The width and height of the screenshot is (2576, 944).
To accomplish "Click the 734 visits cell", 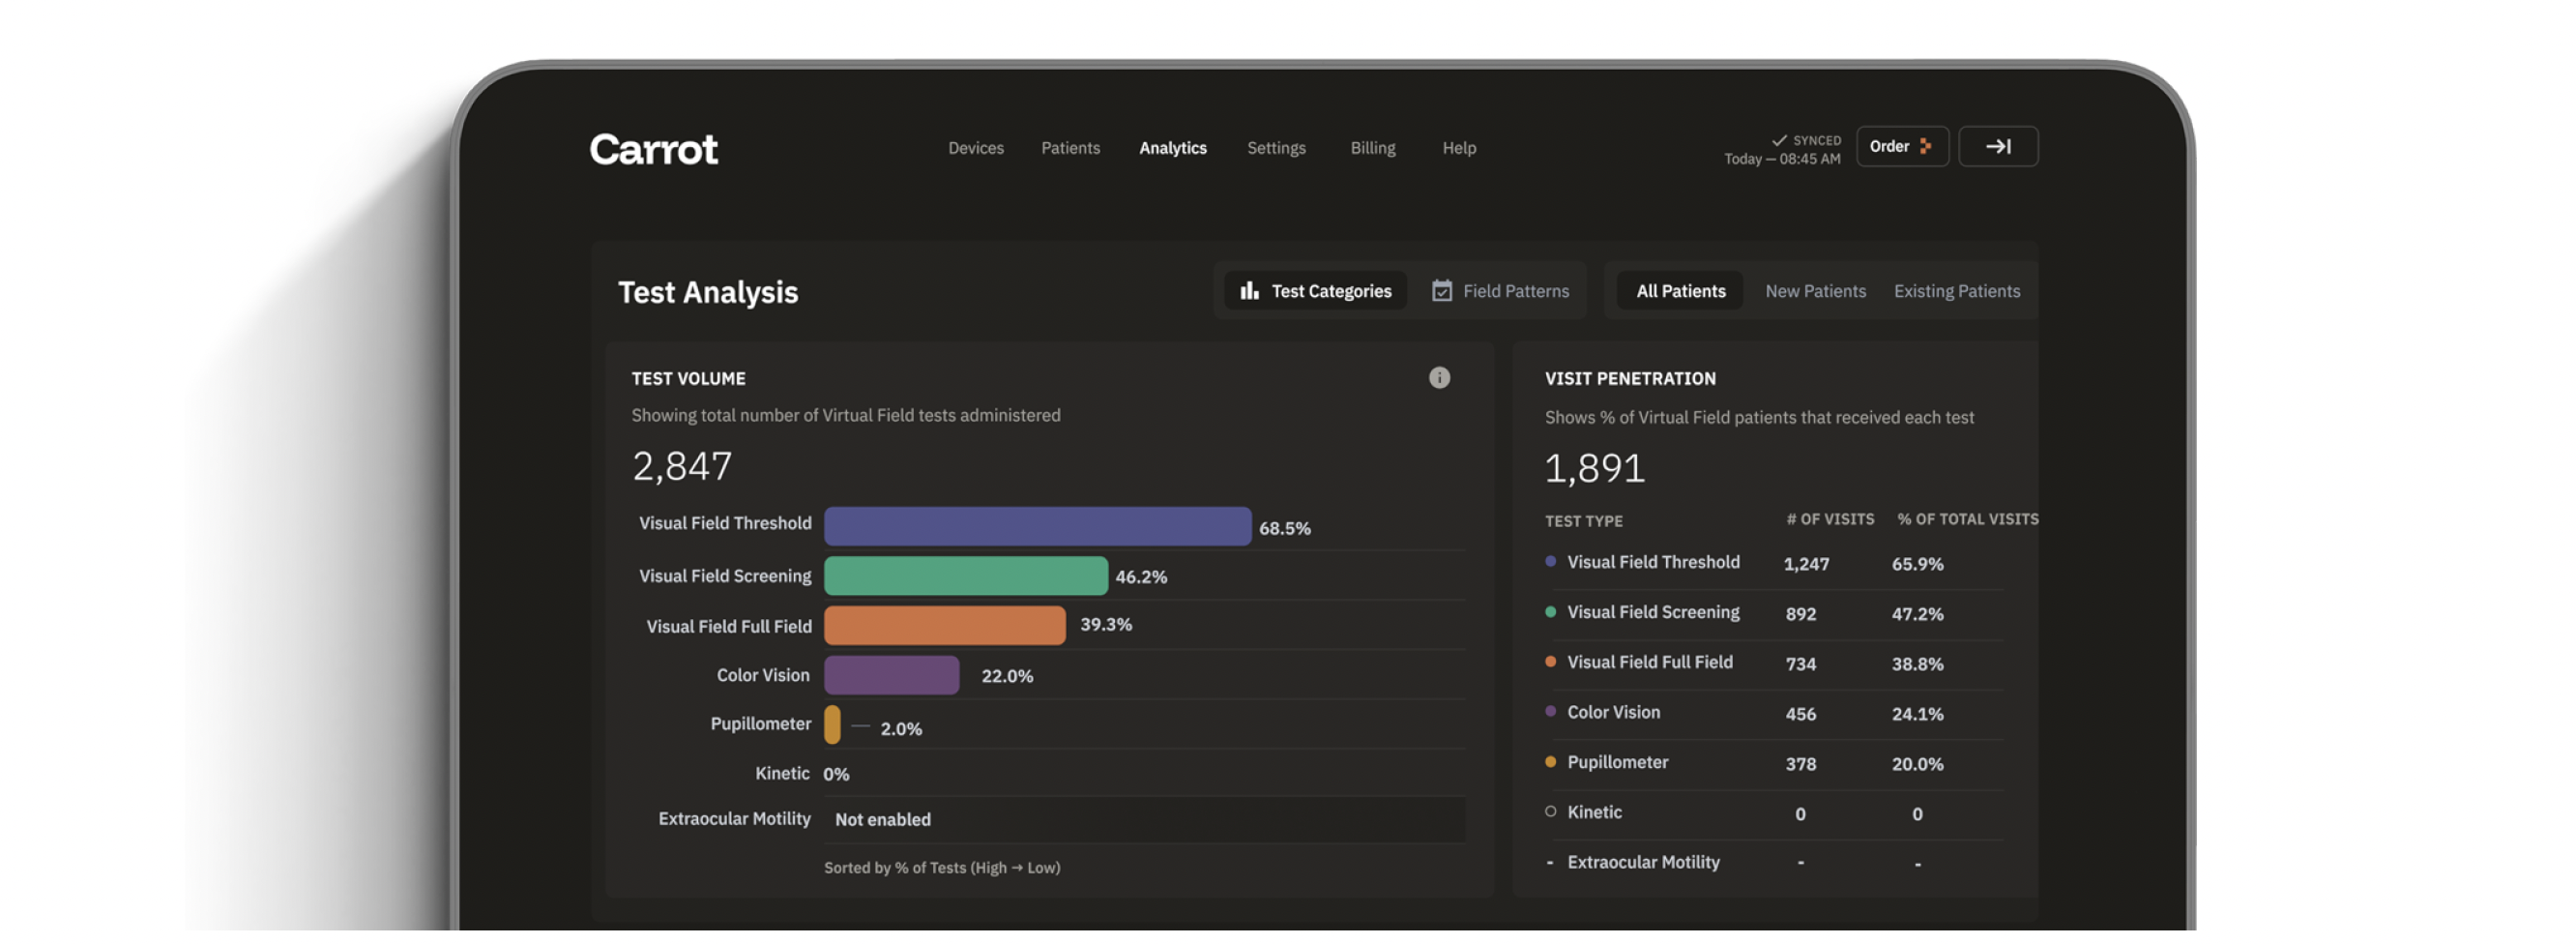I will pyautogui.click(x=1800, y=665).
